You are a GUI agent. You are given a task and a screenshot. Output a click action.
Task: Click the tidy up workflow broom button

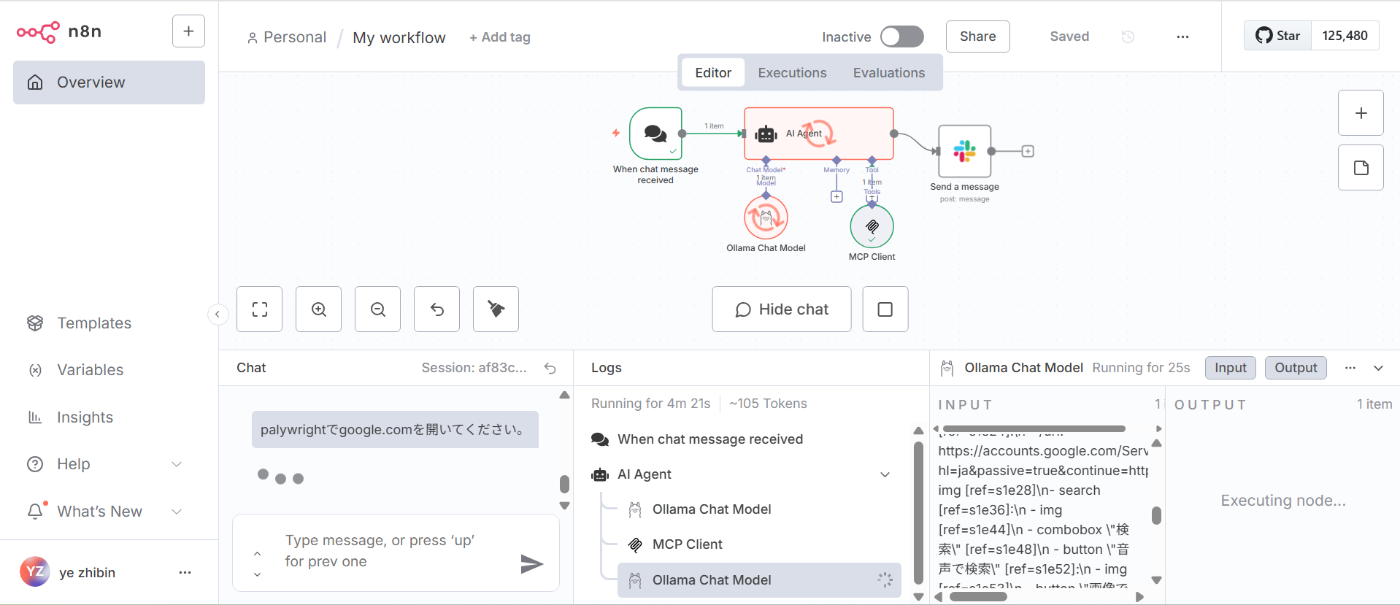click(496, 309)
